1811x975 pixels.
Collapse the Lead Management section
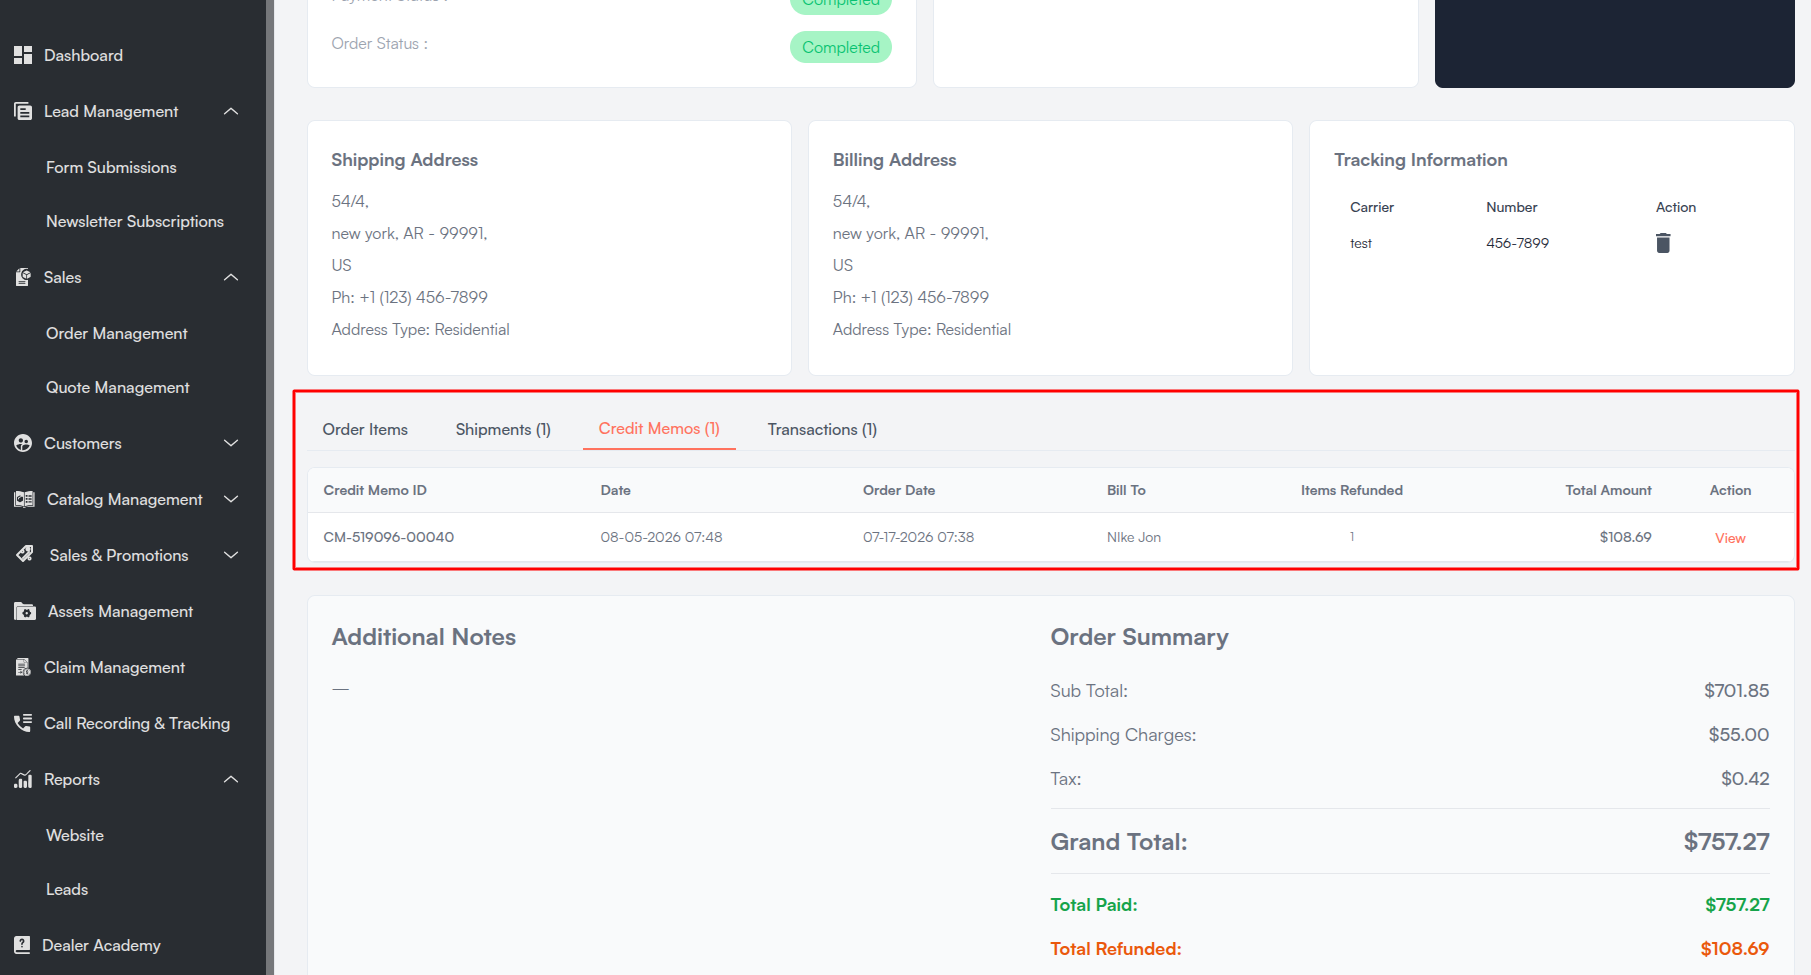pyautogui.click(x=231, y=111)
